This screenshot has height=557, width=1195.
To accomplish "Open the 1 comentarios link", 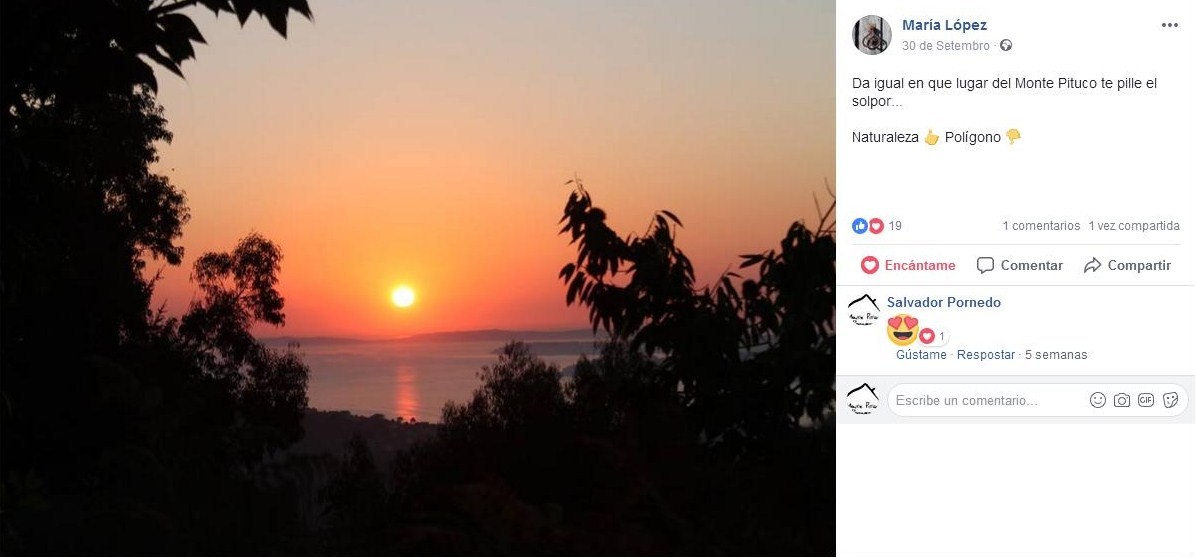I will (x=1041, y=226).
